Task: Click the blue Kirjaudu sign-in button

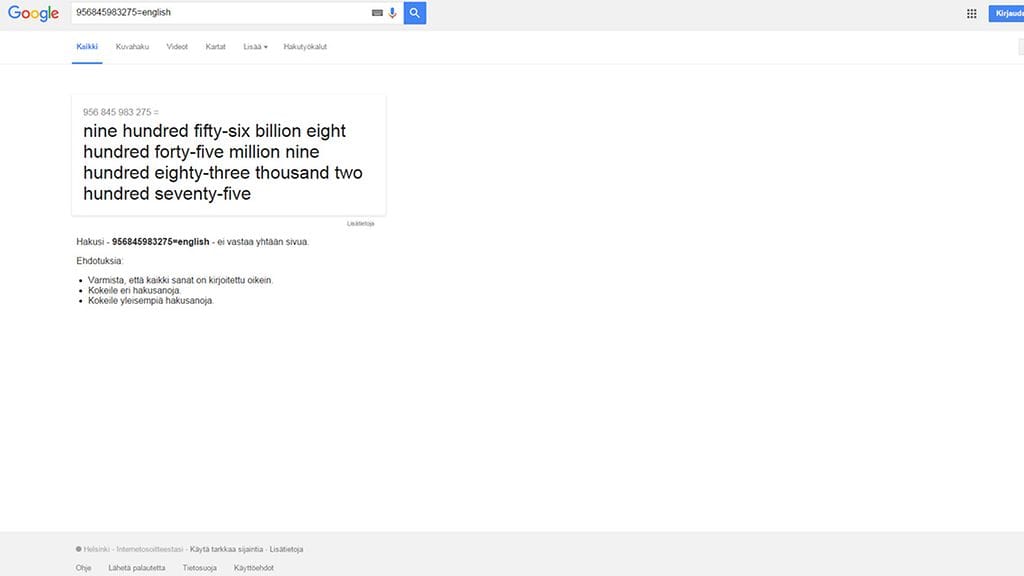Action: point(1006,13)
